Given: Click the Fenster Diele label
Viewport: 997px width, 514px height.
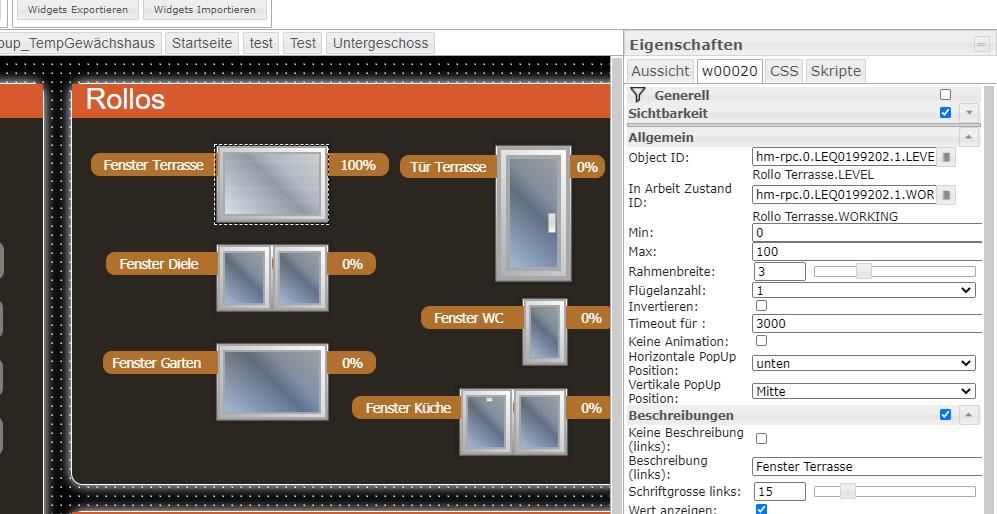Looking at the screenshot, I should coord(159,264).
